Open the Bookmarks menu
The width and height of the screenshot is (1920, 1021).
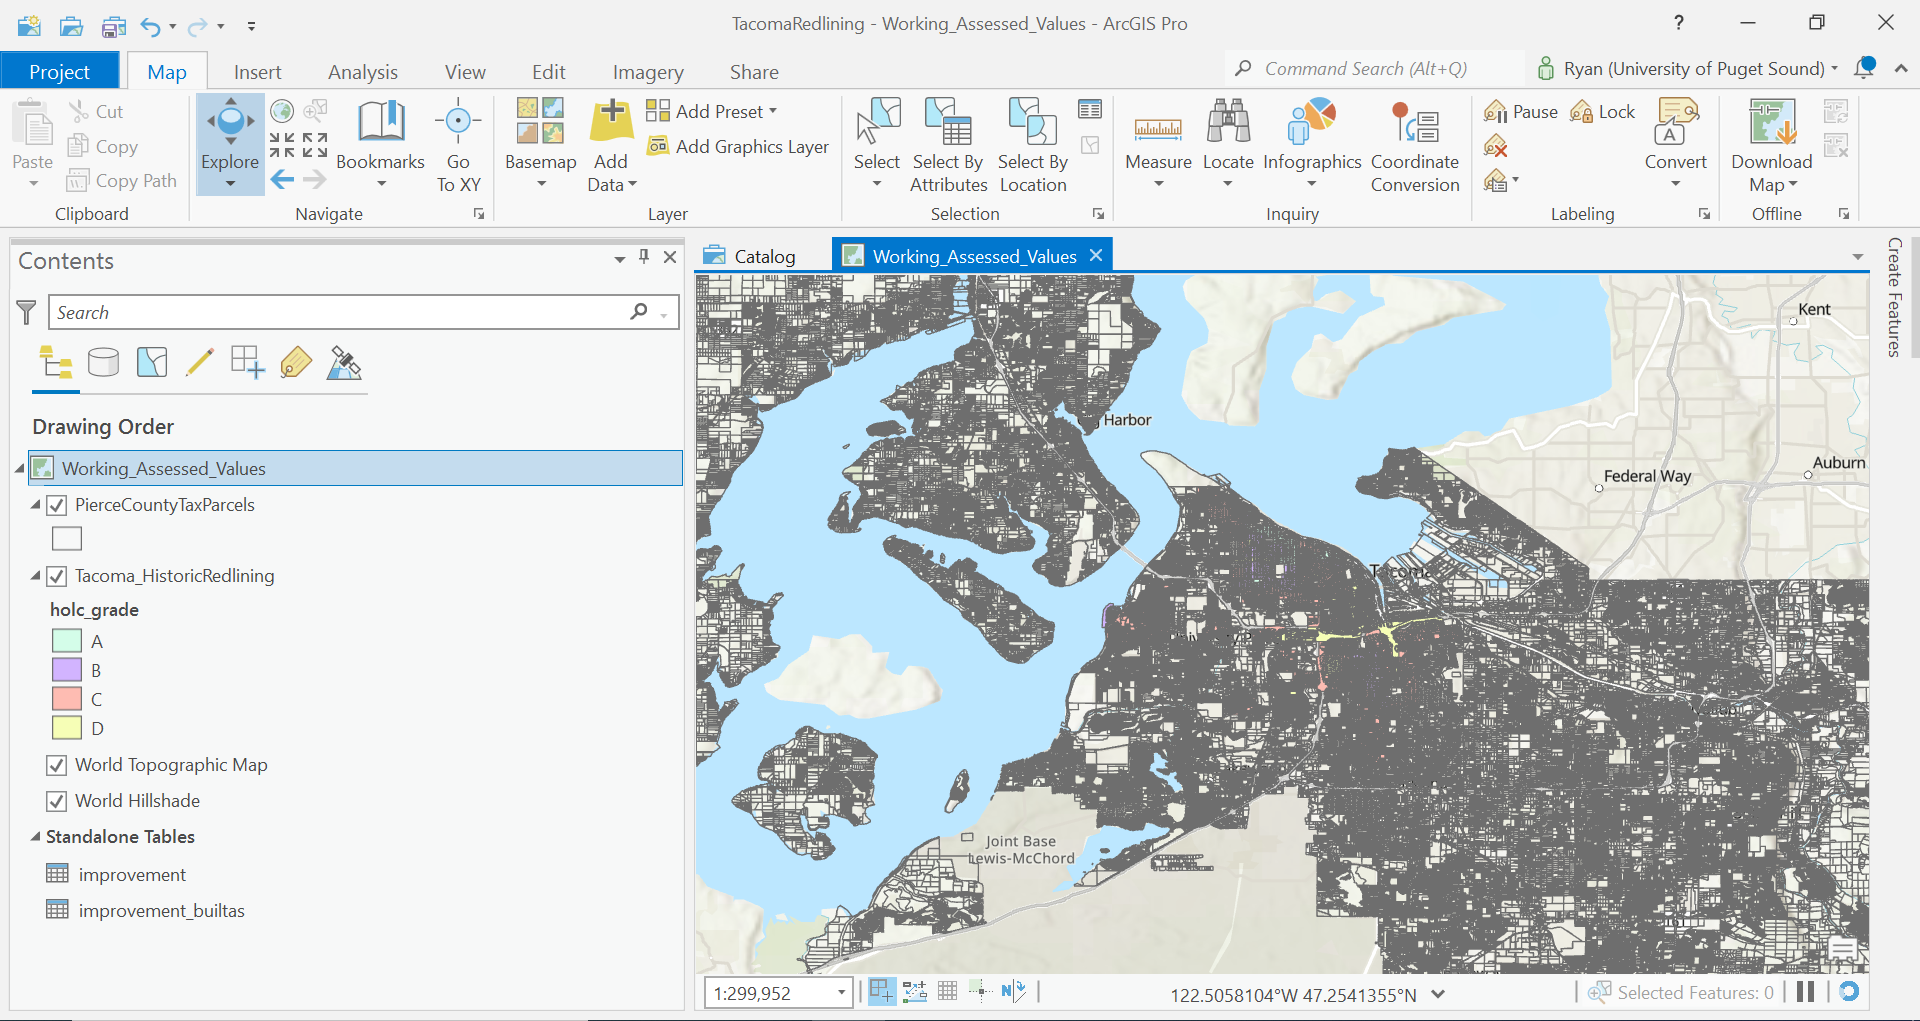click(x=380, y=143)
